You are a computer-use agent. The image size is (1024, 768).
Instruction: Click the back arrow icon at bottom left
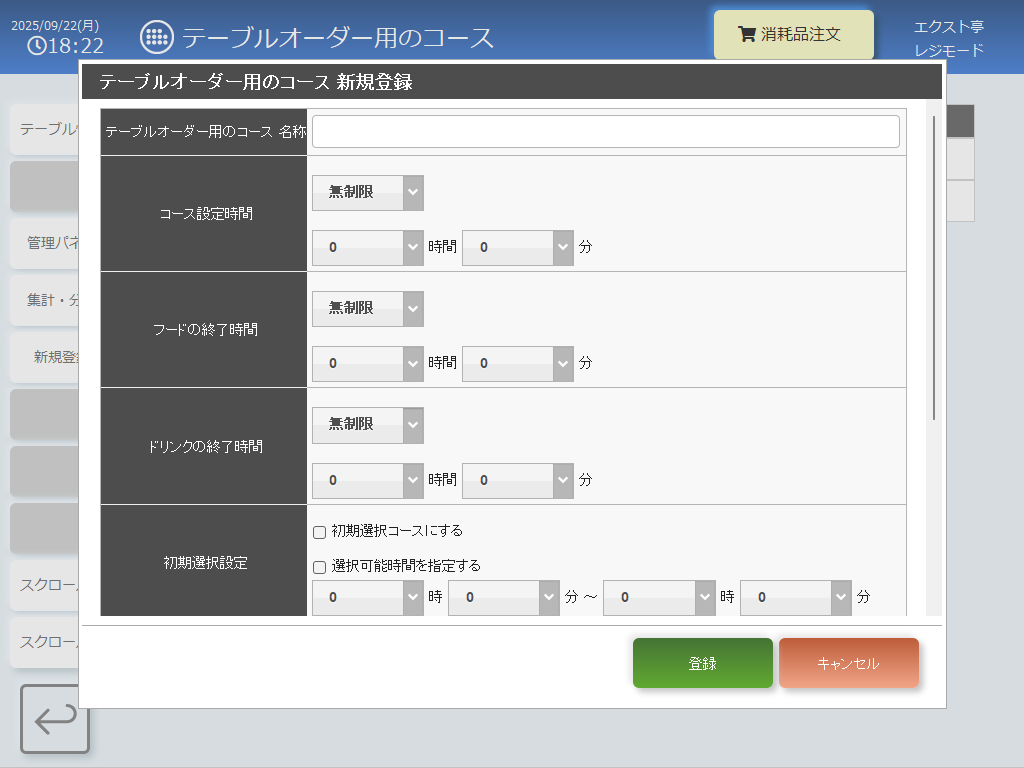point(55,718)
